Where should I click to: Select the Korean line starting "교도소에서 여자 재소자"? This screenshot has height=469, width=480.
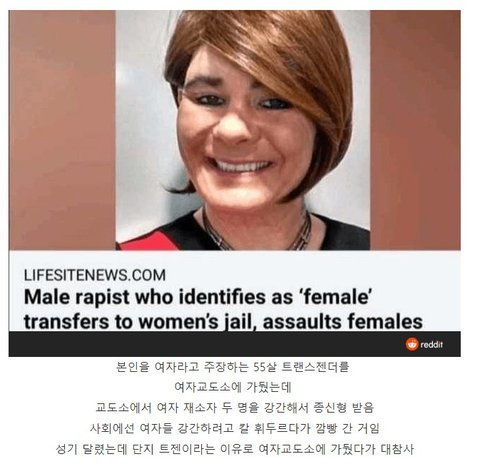pos(234,407)
